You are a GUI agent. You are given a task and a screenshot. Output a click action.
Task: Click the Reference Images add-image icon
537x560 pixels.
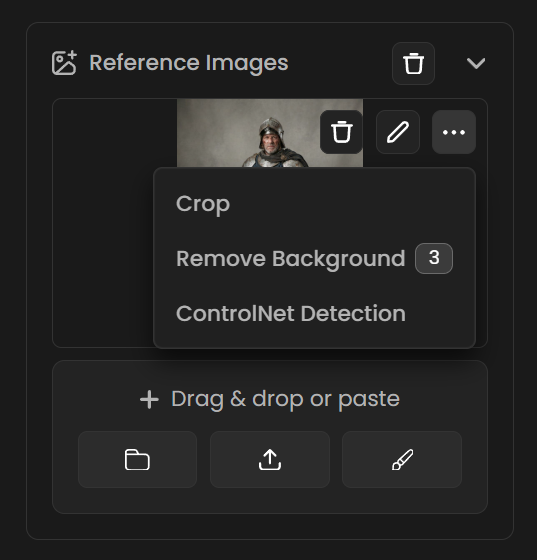[64, 63]
